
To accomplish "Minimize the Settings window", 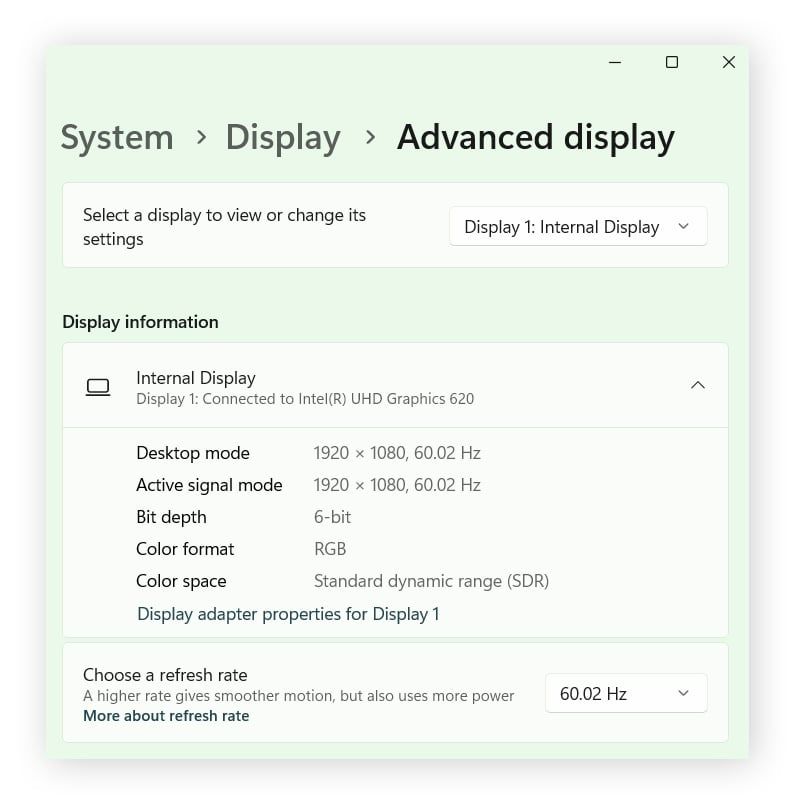I will [x=614, y=62].
